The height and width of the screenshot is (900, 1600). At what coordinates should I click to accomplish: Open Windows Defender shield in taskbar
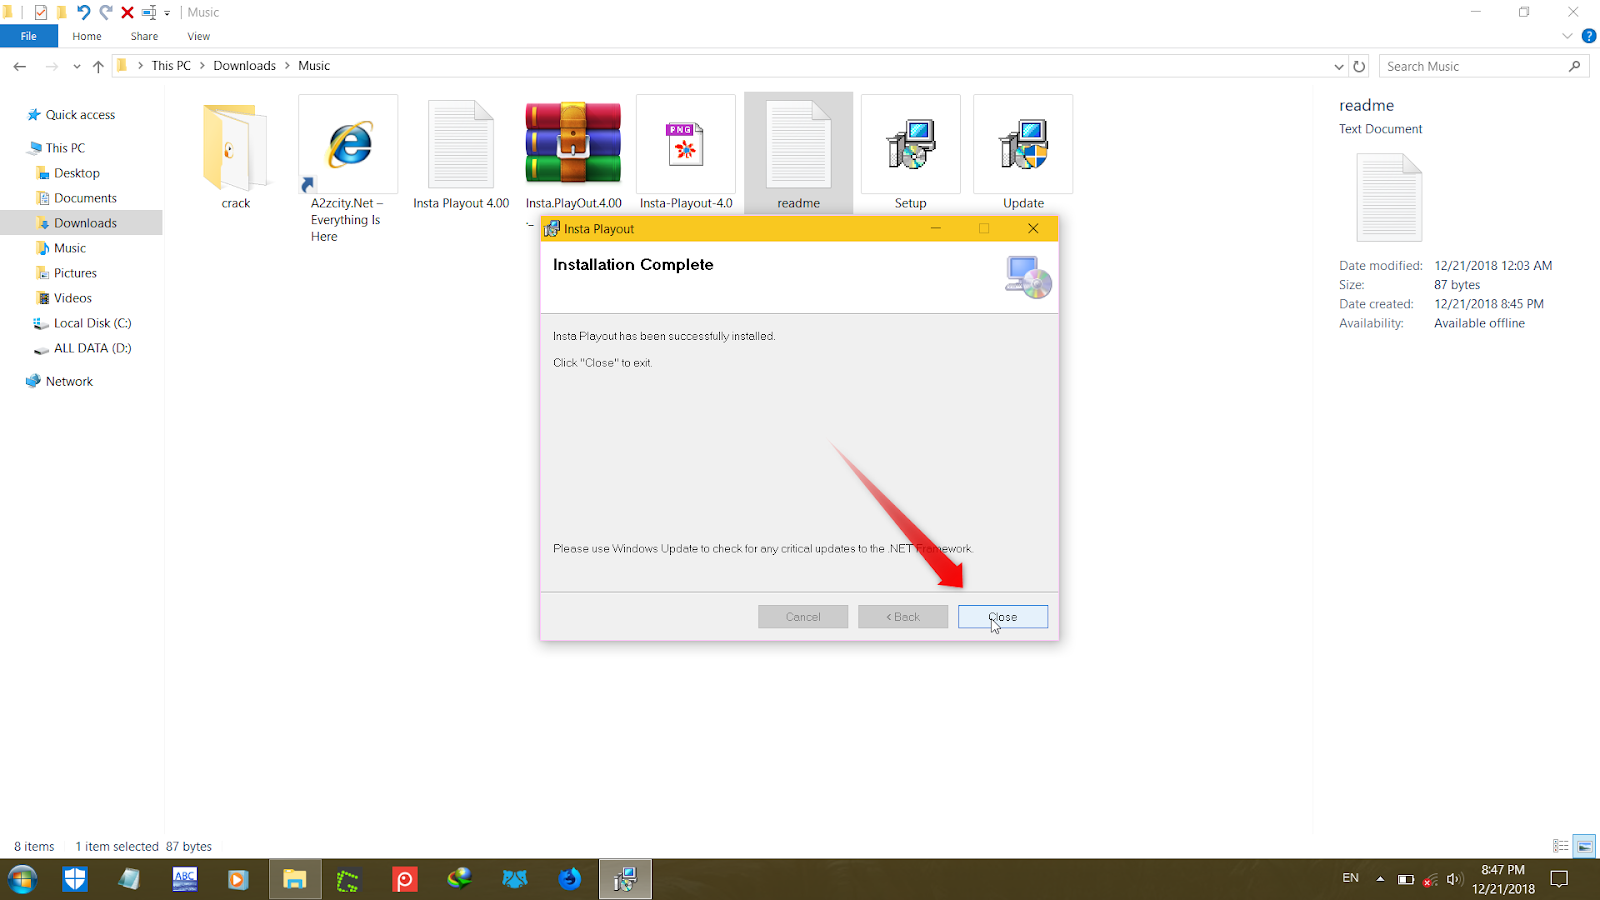click(75, 879)
